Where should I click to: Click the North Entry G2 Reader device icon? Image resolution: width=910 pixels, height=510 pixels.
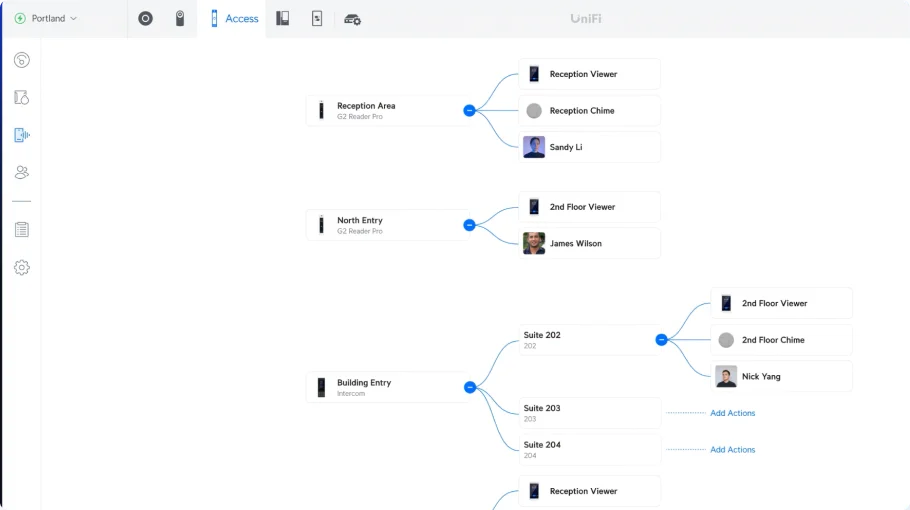(321, 225)
